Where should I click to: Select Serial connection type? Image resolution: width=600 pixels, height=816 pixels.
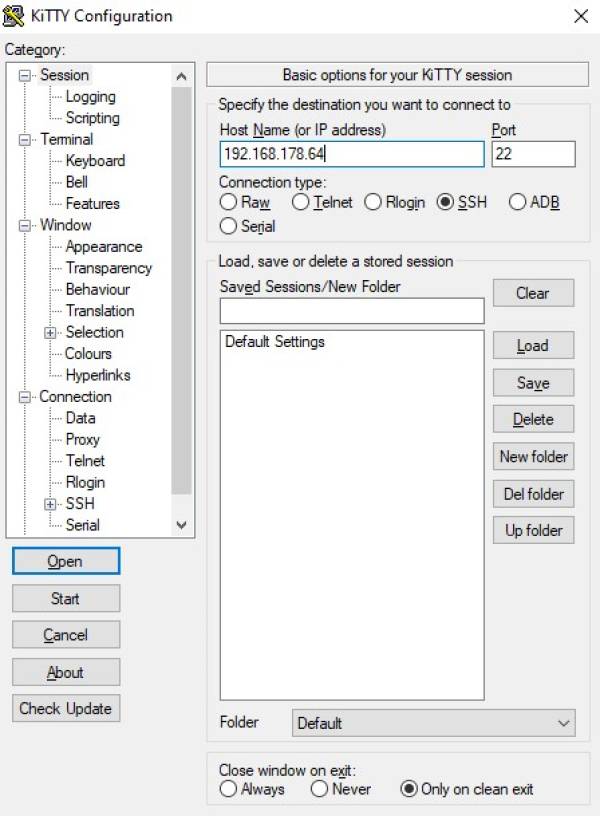click(x=228, y=226)
